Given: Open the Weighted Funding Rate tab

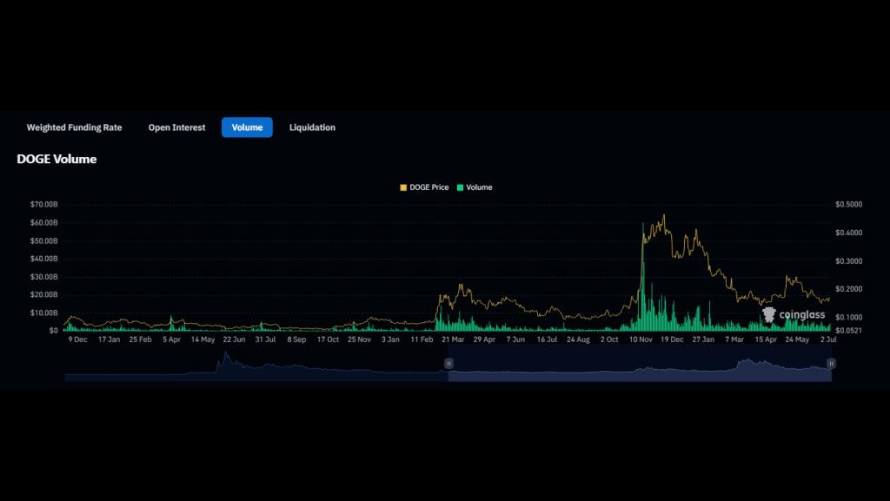Looking at the screenshot, I should tap(74, 128).
